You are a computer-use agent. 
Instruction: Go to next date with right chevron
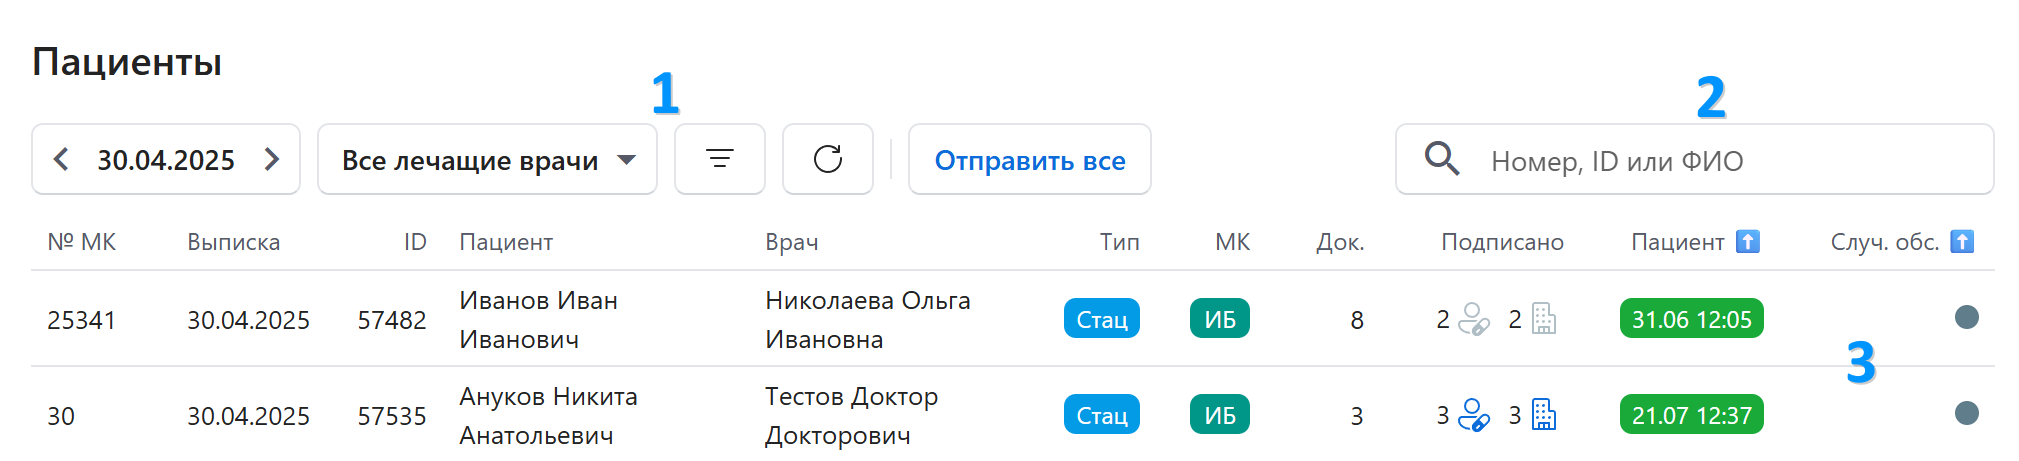pos(271,159)
